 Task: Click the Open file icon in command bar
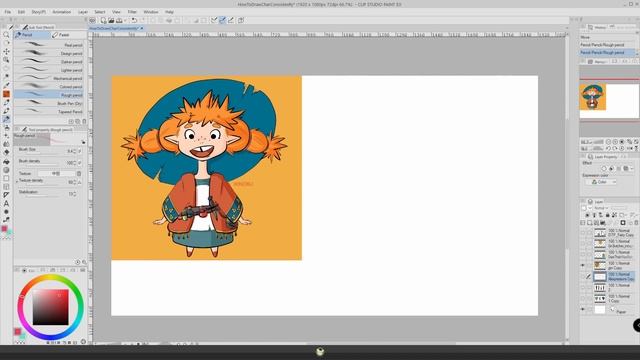click(x=111, y=20)
